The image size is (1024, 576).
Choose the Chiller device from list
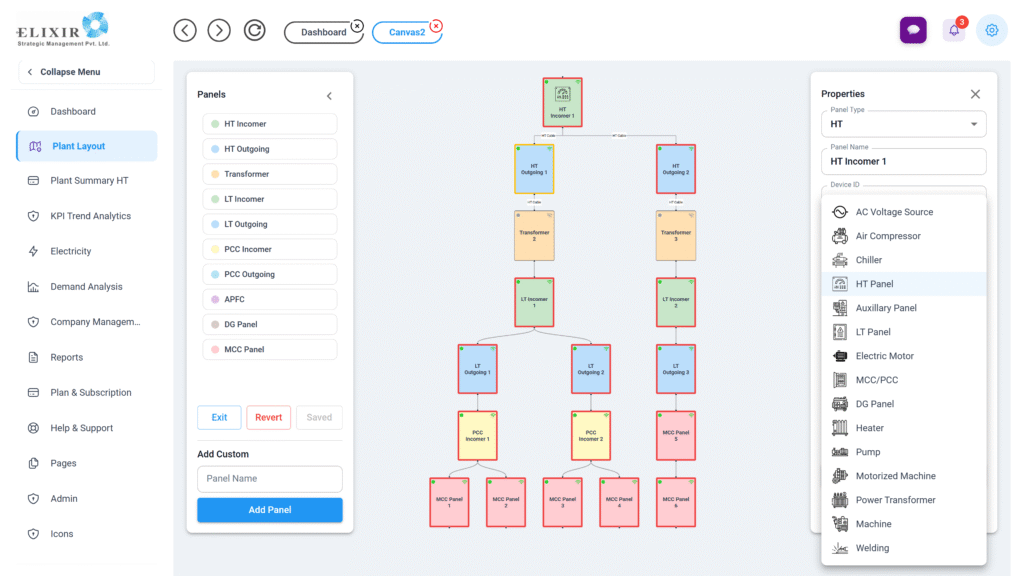(868, 260)
